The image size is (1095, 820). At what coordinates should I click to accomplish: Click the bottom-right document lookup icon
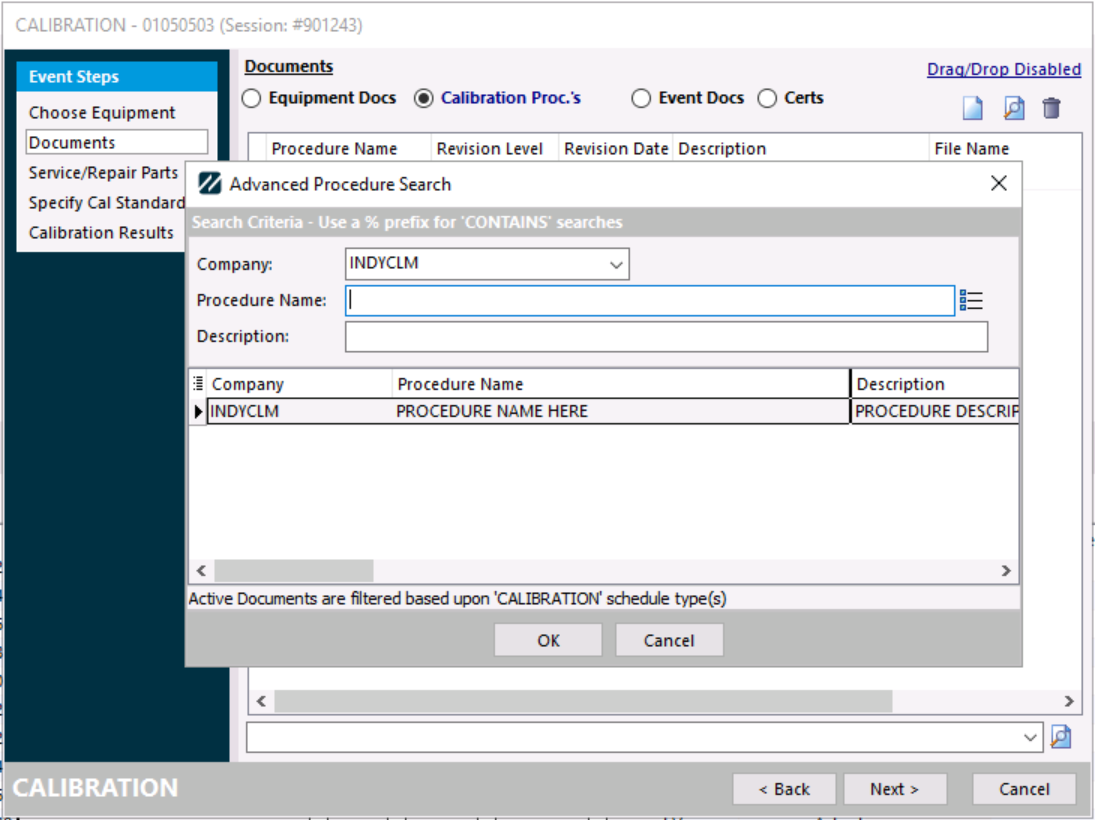pyautogui.click(x=1061, y=737)
